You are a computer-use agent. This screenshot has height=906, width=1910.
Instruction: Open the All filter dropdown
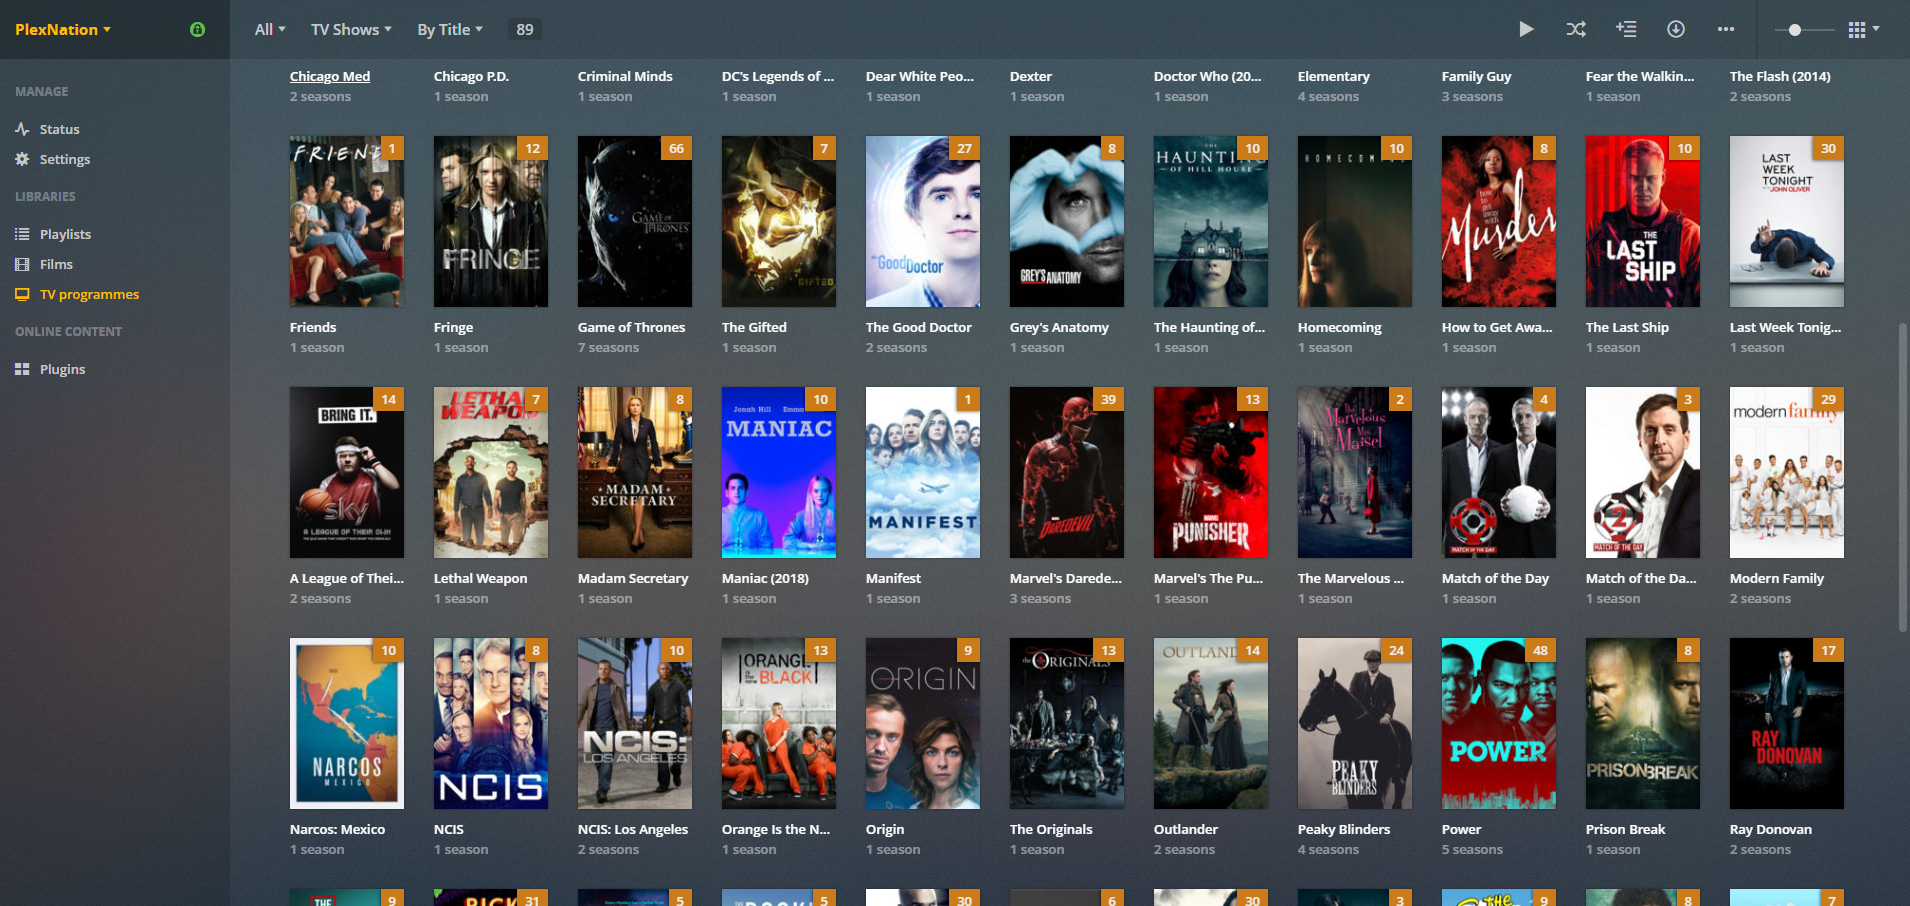click(270, 29)
